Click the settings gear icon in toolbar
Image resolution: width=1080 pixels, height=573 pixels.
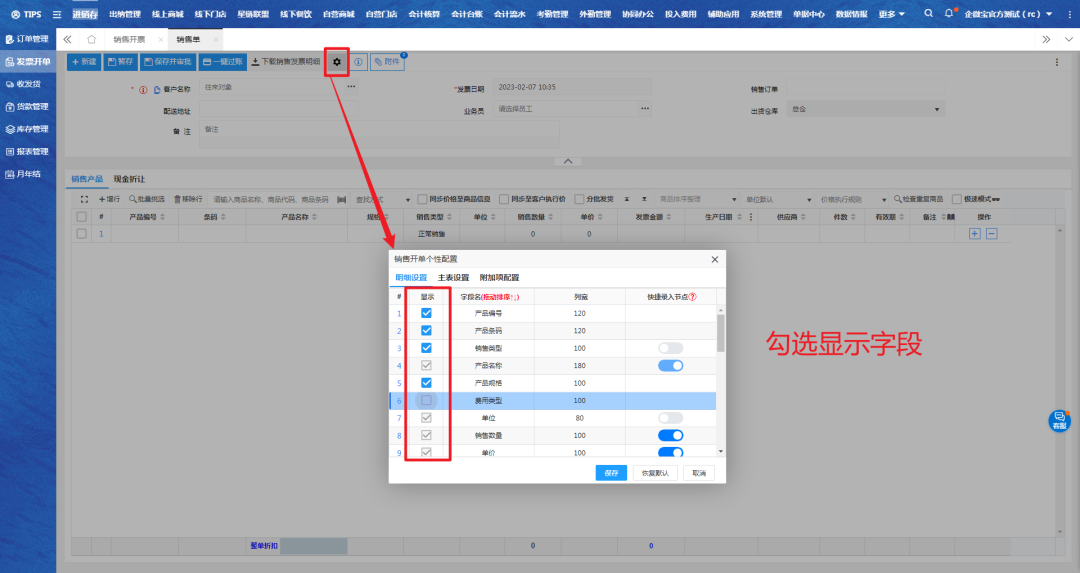(337, 62)
